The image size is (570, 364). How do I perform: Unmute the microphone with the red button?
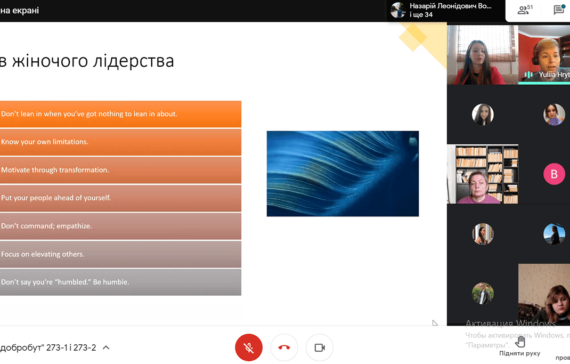pyautogui.click(x=249, y=348)
